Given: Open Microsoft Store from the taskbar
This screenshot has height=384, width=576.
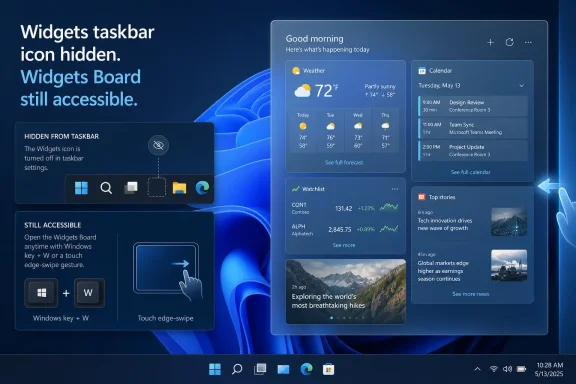Looking at the screenshot, I should pos(328,369).
